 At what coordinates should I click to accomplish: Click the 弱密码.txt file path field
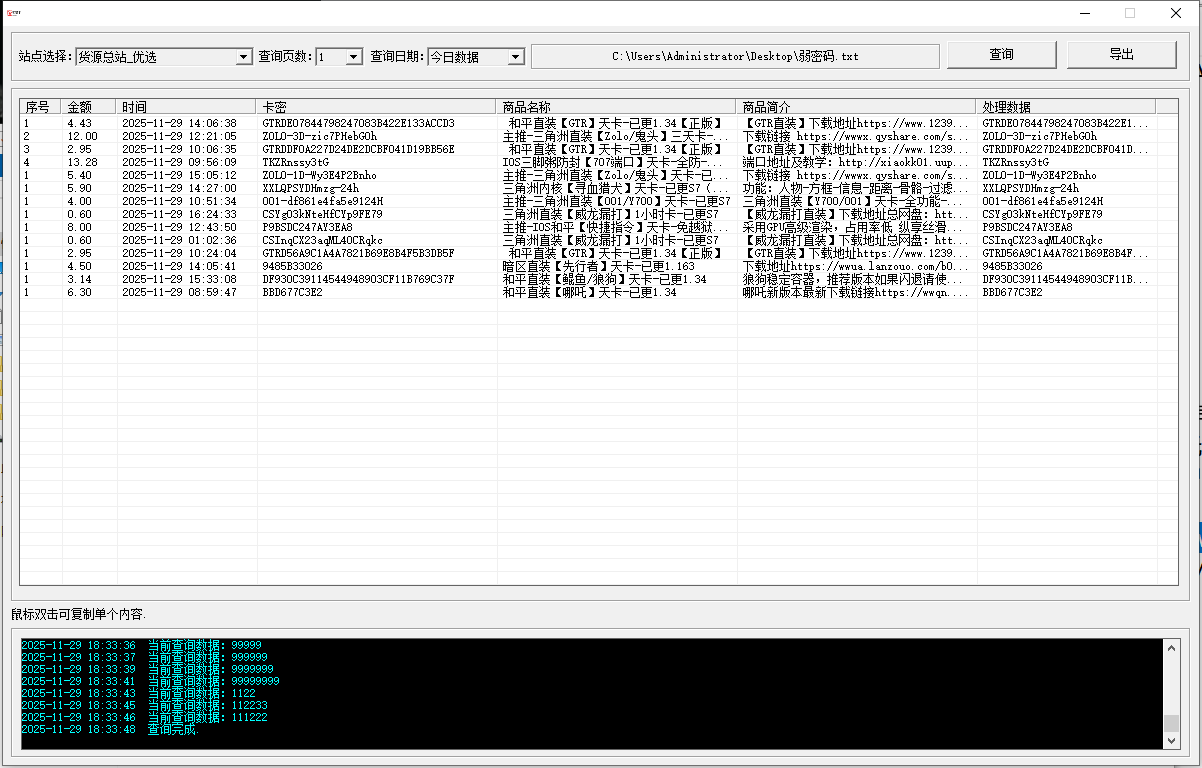point(735,56)
